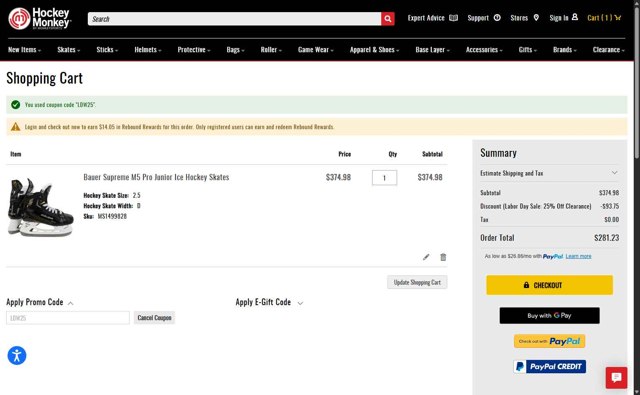
Task: Open the Hockey Monkey home logo
Action: coord(40,18)
